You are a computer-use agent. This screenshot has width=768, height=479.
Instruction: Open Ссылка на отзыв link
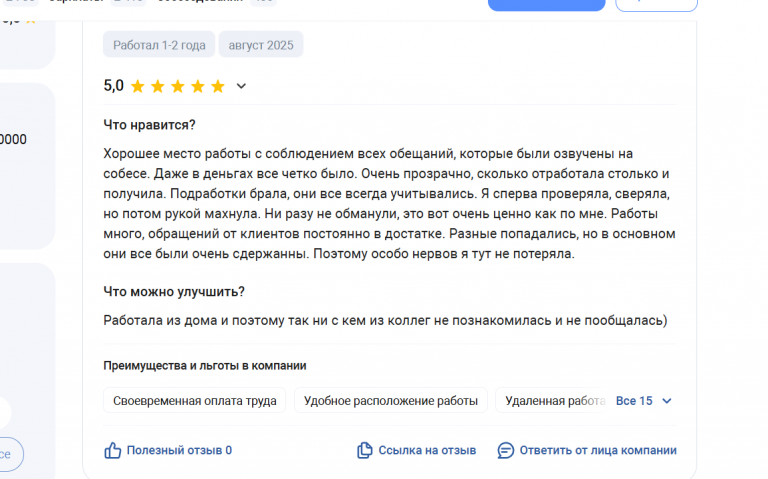pyautogui.click(x=427, y=450)
